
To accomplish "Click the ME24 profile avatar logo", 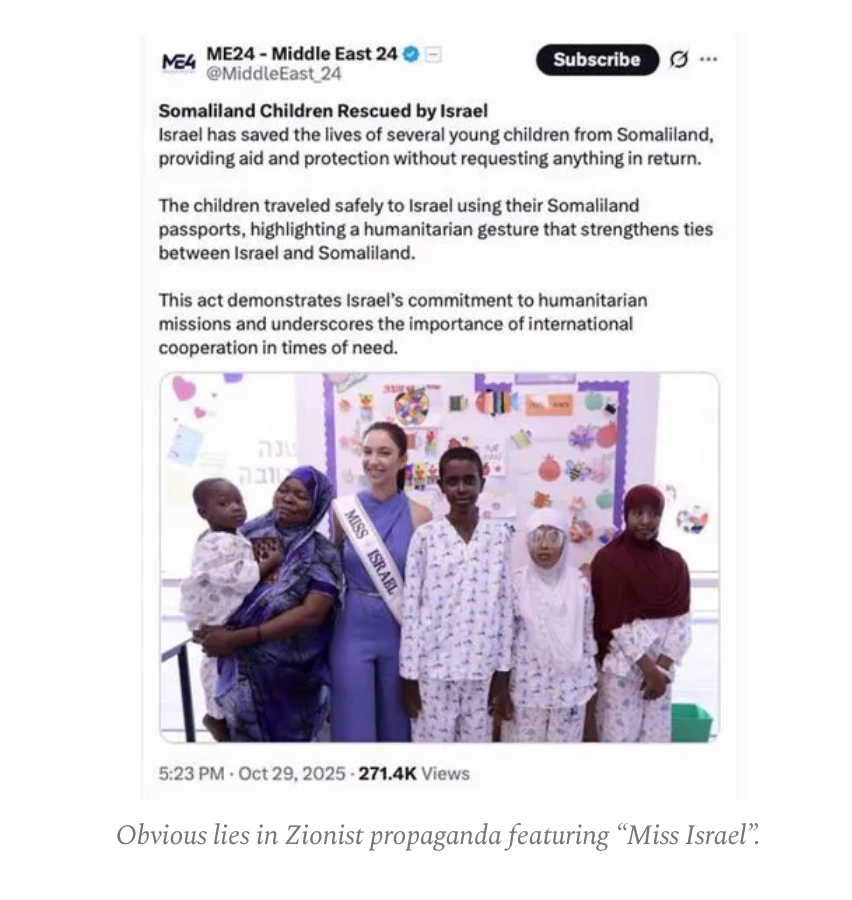I will point(177,60).
